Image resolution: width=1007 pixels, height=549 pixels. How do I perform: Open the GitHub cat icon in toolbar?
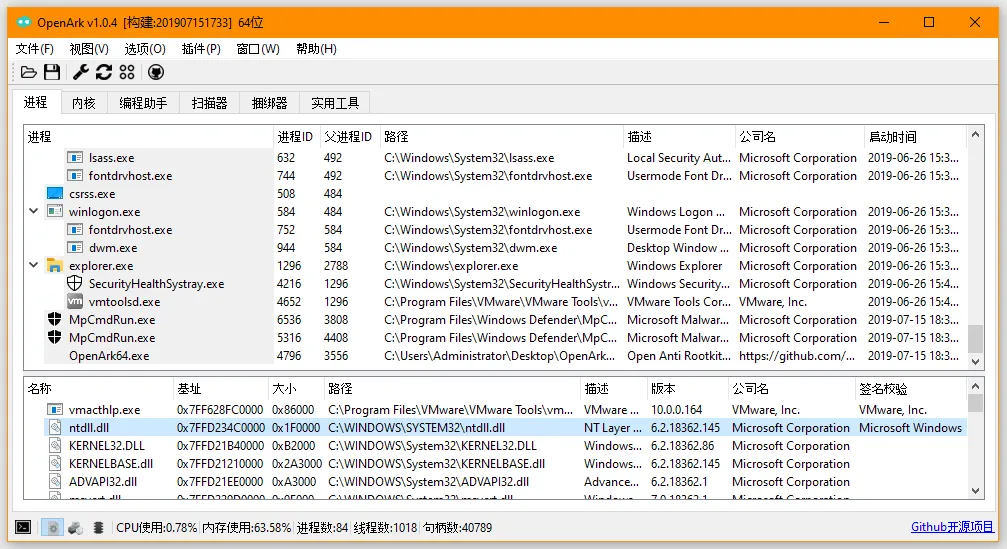(156, 72)
